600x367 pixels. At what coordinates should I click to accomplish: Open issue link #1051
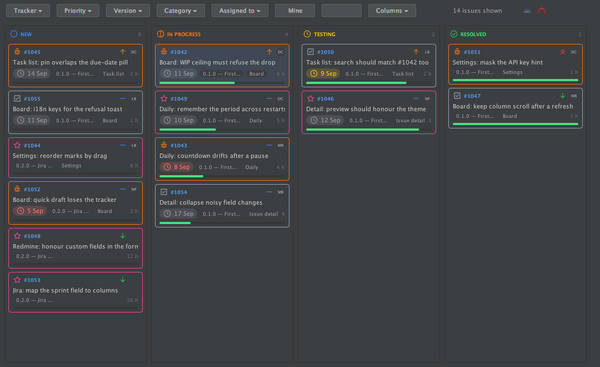[x=472, y=52]
